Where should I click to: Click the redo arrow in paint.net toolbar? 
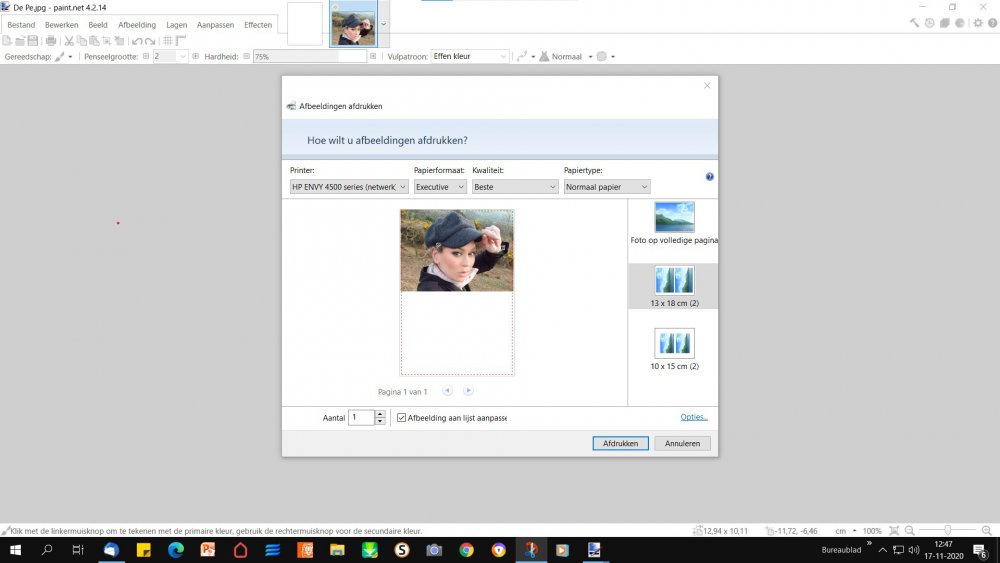[150, 41]
